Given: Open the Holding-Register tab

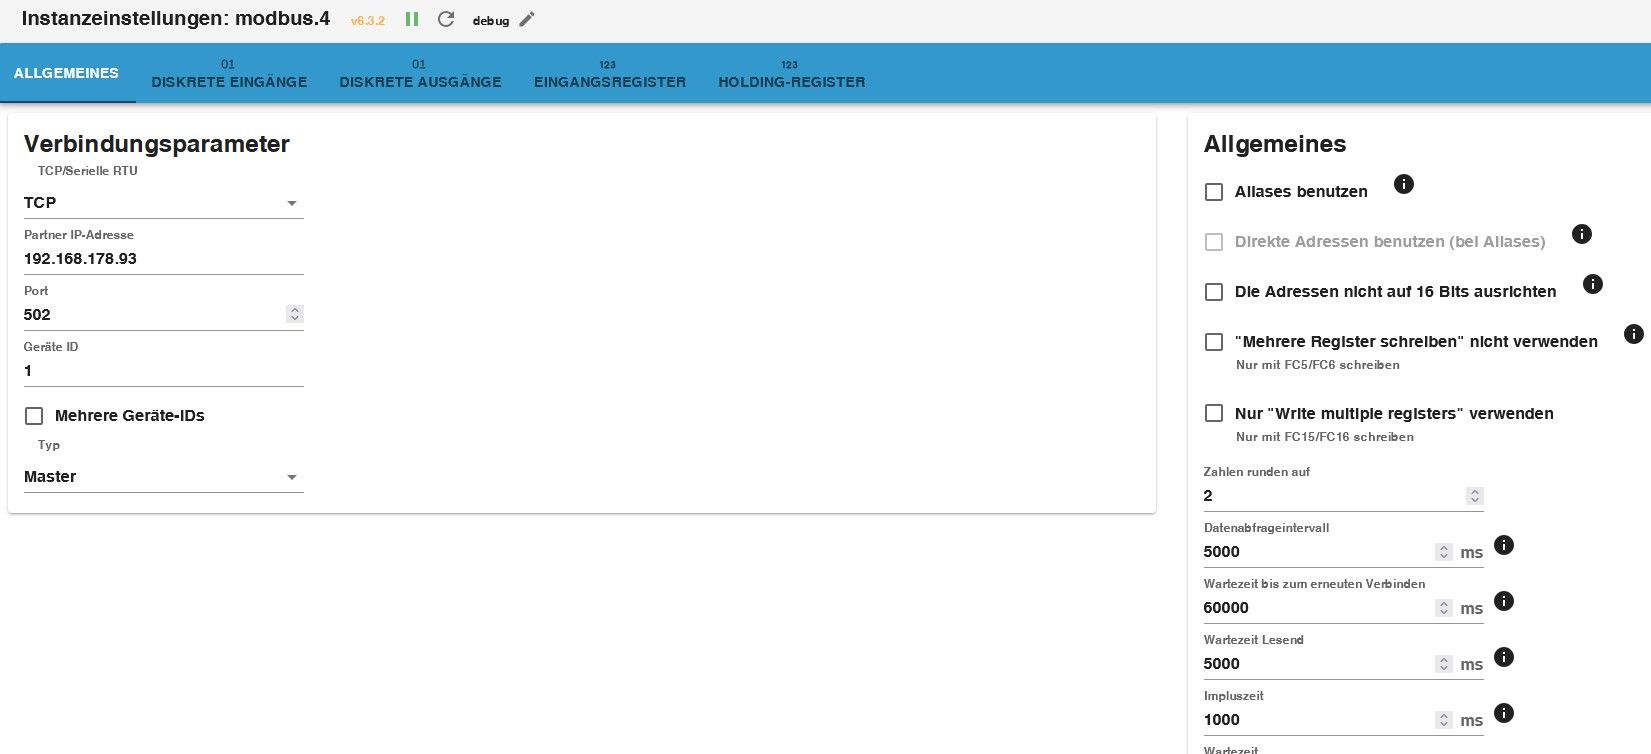Looking at the screenshot, I should tap(791, 73).
